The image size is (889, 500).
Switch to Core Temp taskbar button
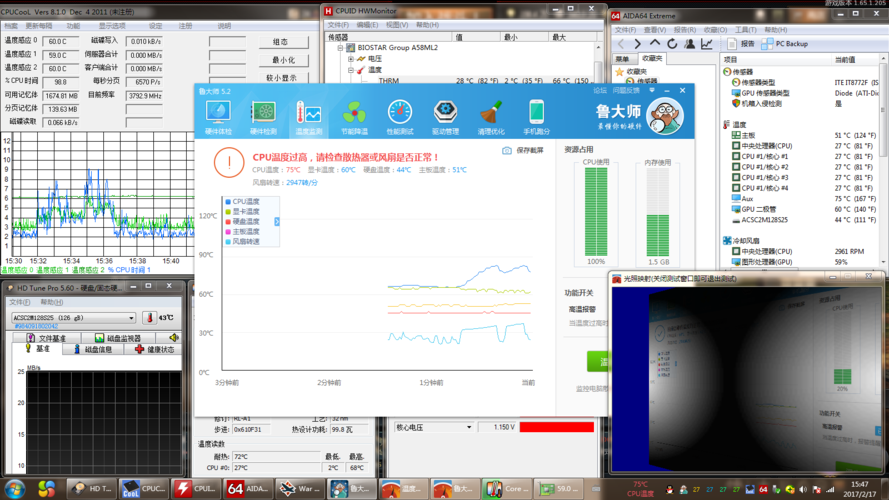click(507, 488)
